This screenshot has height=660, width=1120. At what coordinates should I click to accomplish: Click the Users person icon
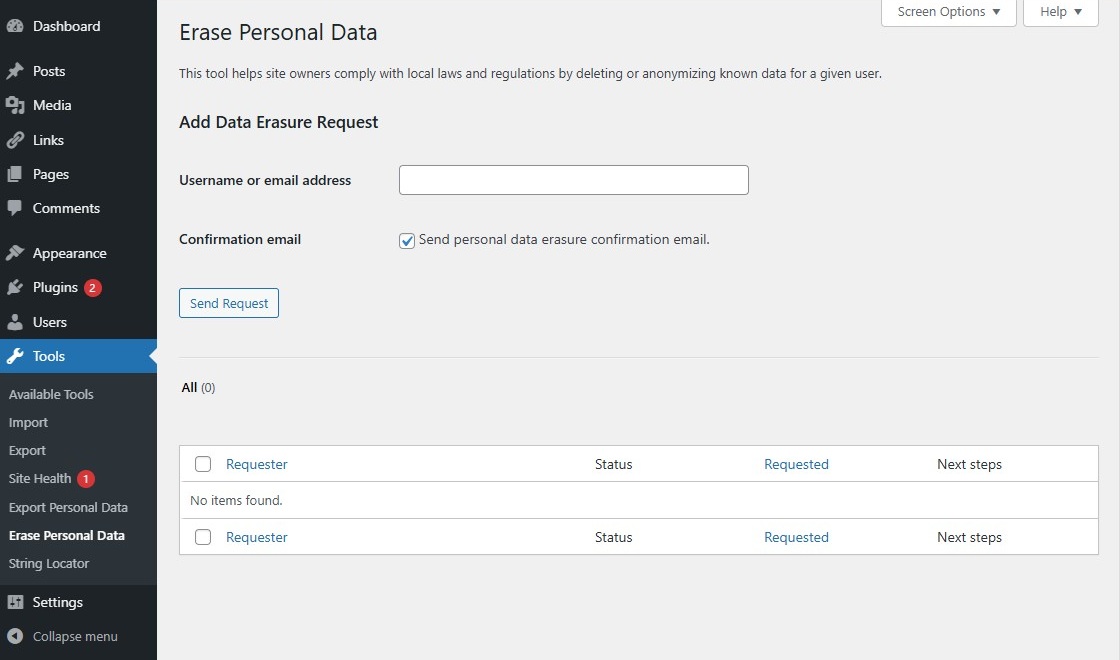click(15, 322)
